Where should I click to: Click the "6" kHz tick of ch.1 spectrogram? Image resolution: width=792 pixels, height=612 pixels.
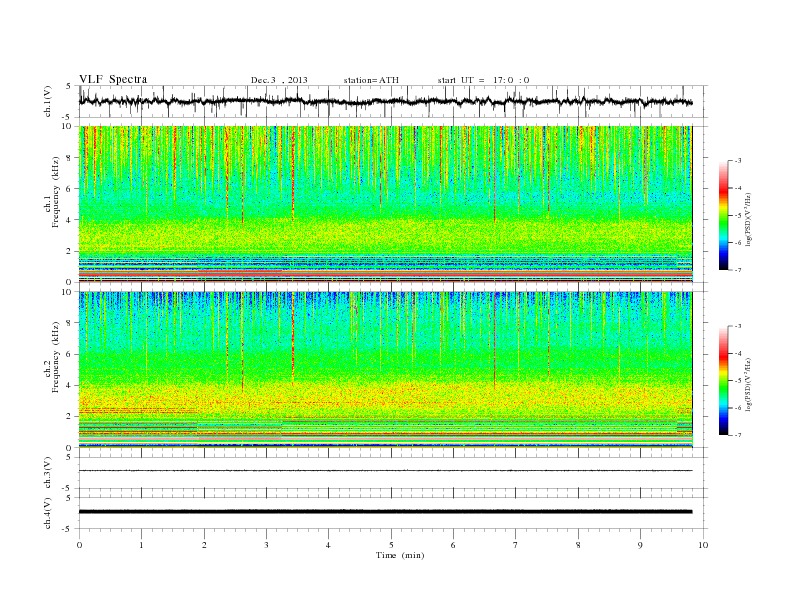click(69, 189)
